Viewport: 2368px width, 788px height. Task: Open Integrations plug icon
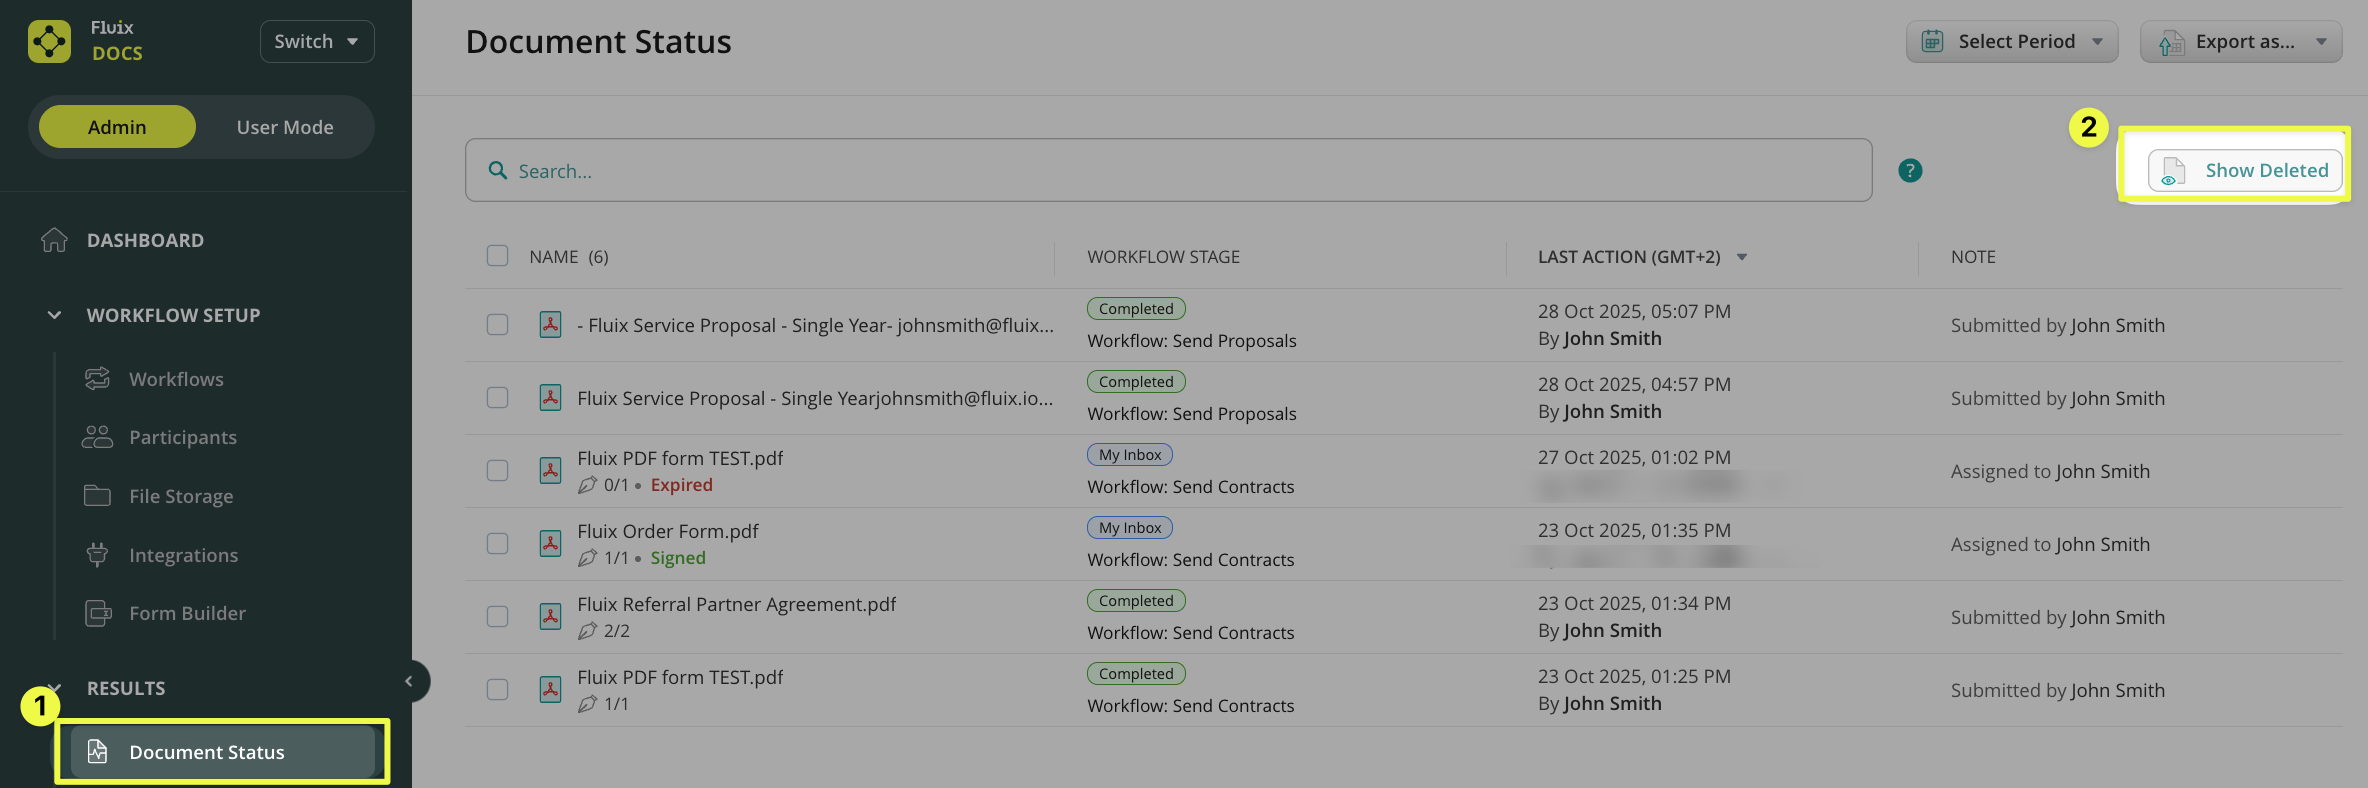(x=97, y=555)
